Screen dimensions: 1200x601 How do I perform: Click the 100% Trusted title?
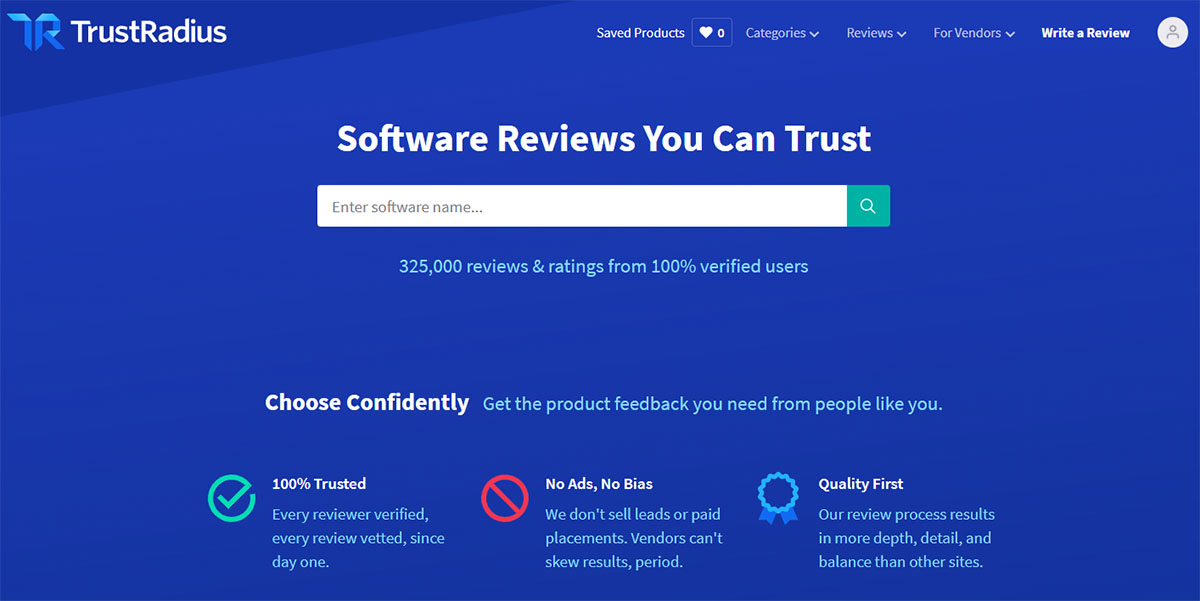tap(319, 483)
